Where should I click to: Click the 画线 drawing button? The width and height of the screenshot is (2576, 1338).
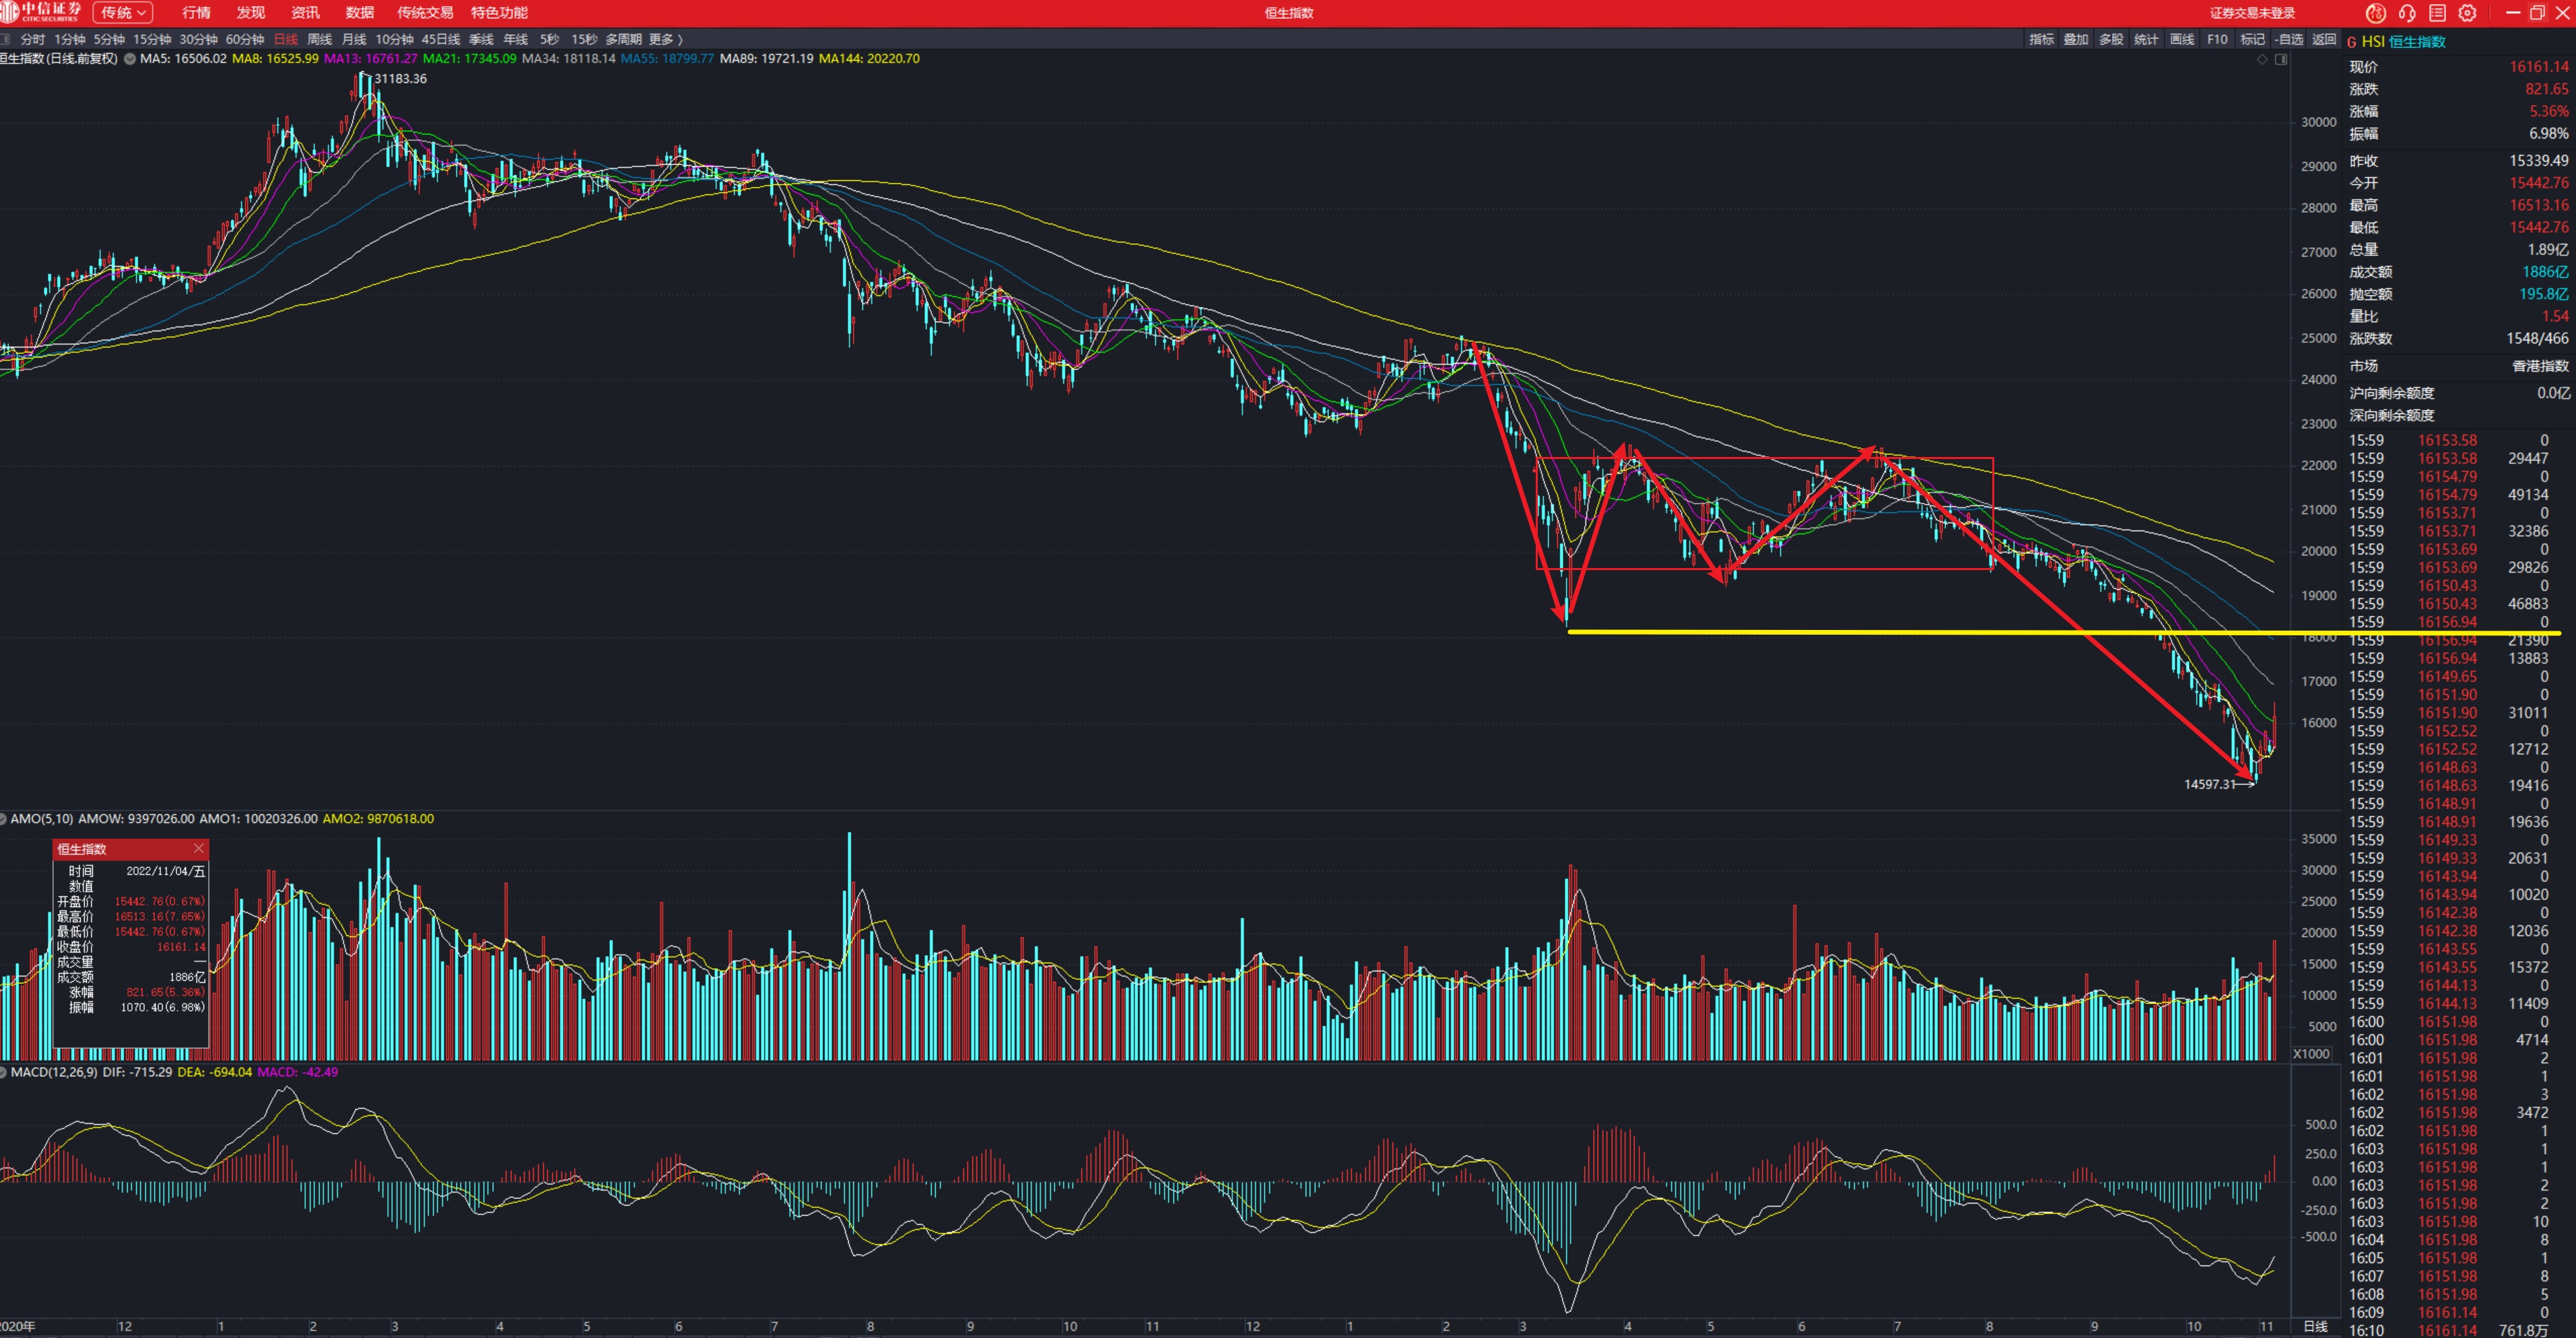tap(2182, 40)
